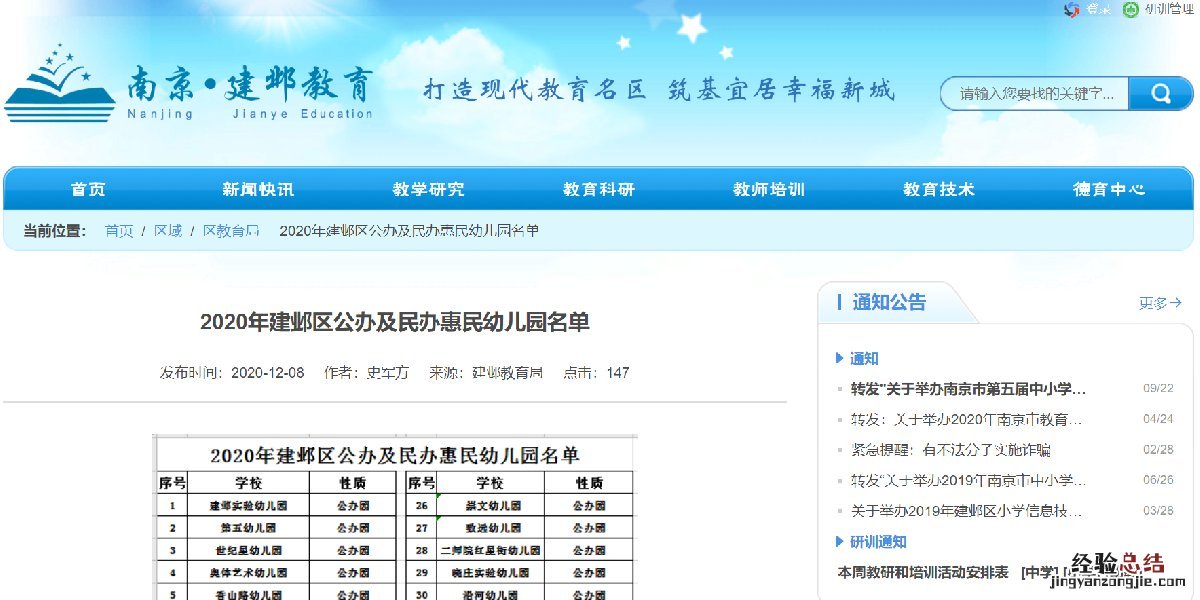1200x600 pixels.
Task: Click the 首页 breadcrumb link
Action: pyautogui.click(x=119, y=231)
